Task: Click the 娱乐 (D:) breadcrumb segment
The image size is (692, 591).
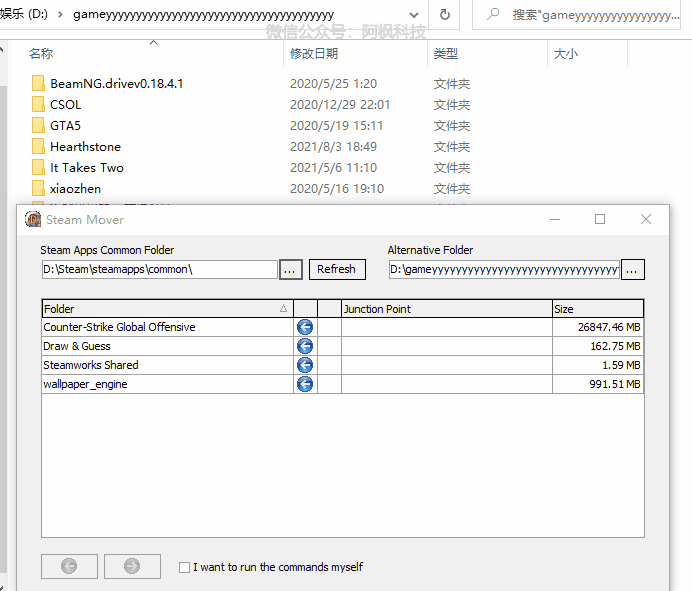Action: point(24,14)
